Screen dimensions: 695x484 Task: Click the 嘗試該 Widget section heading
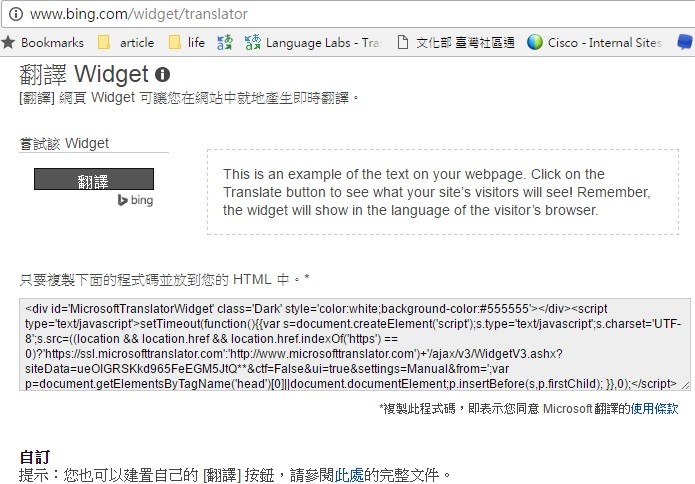(x=64, y=144)
